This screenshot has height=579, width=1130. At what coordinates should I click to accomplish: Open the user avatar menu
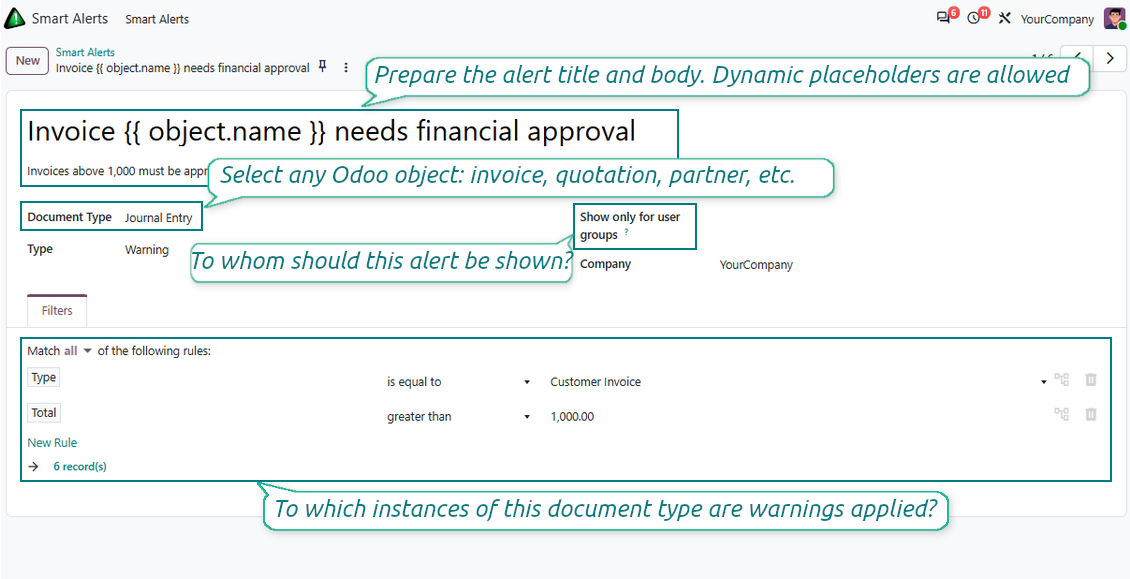1114,19
